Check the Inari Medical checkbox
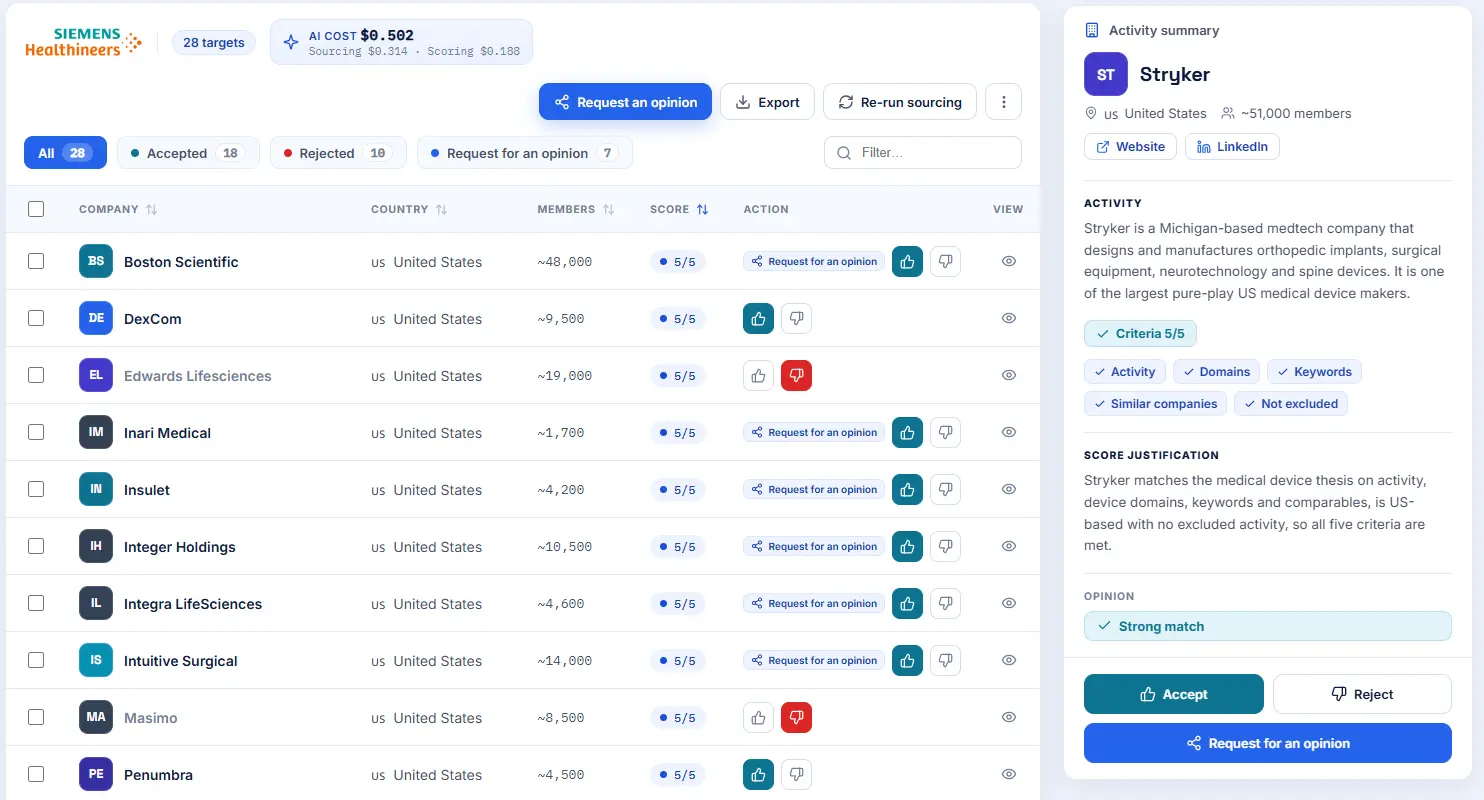 click(x=36, y=432)
